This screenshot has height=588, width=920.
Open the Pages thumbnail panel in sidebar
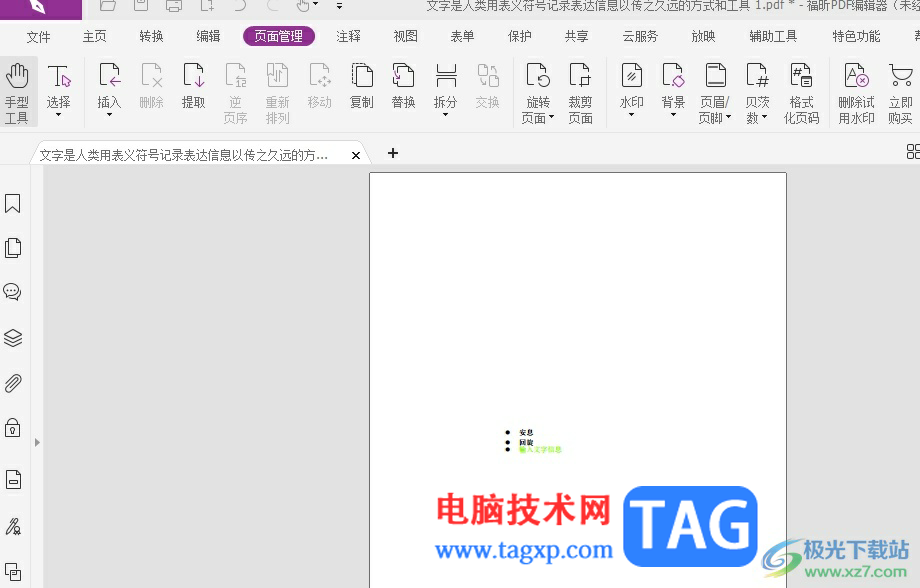(x=13, y=248)
